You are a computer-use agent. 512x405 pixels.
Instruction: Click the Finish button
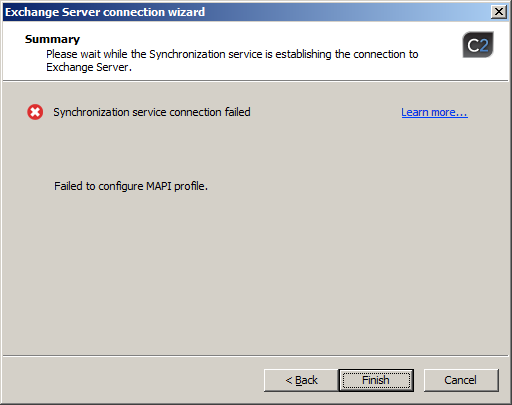coord(376,380)
